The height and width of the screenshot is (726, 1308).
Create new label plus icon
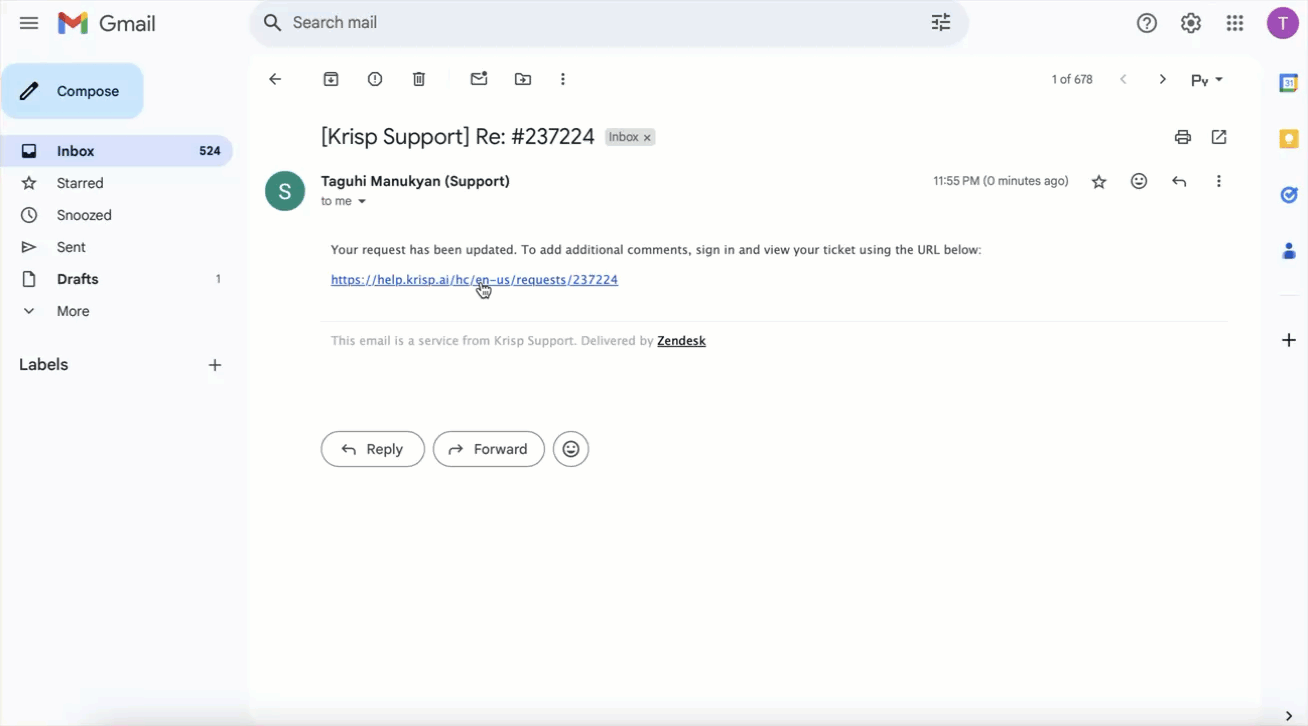click(x=215, y=365)
